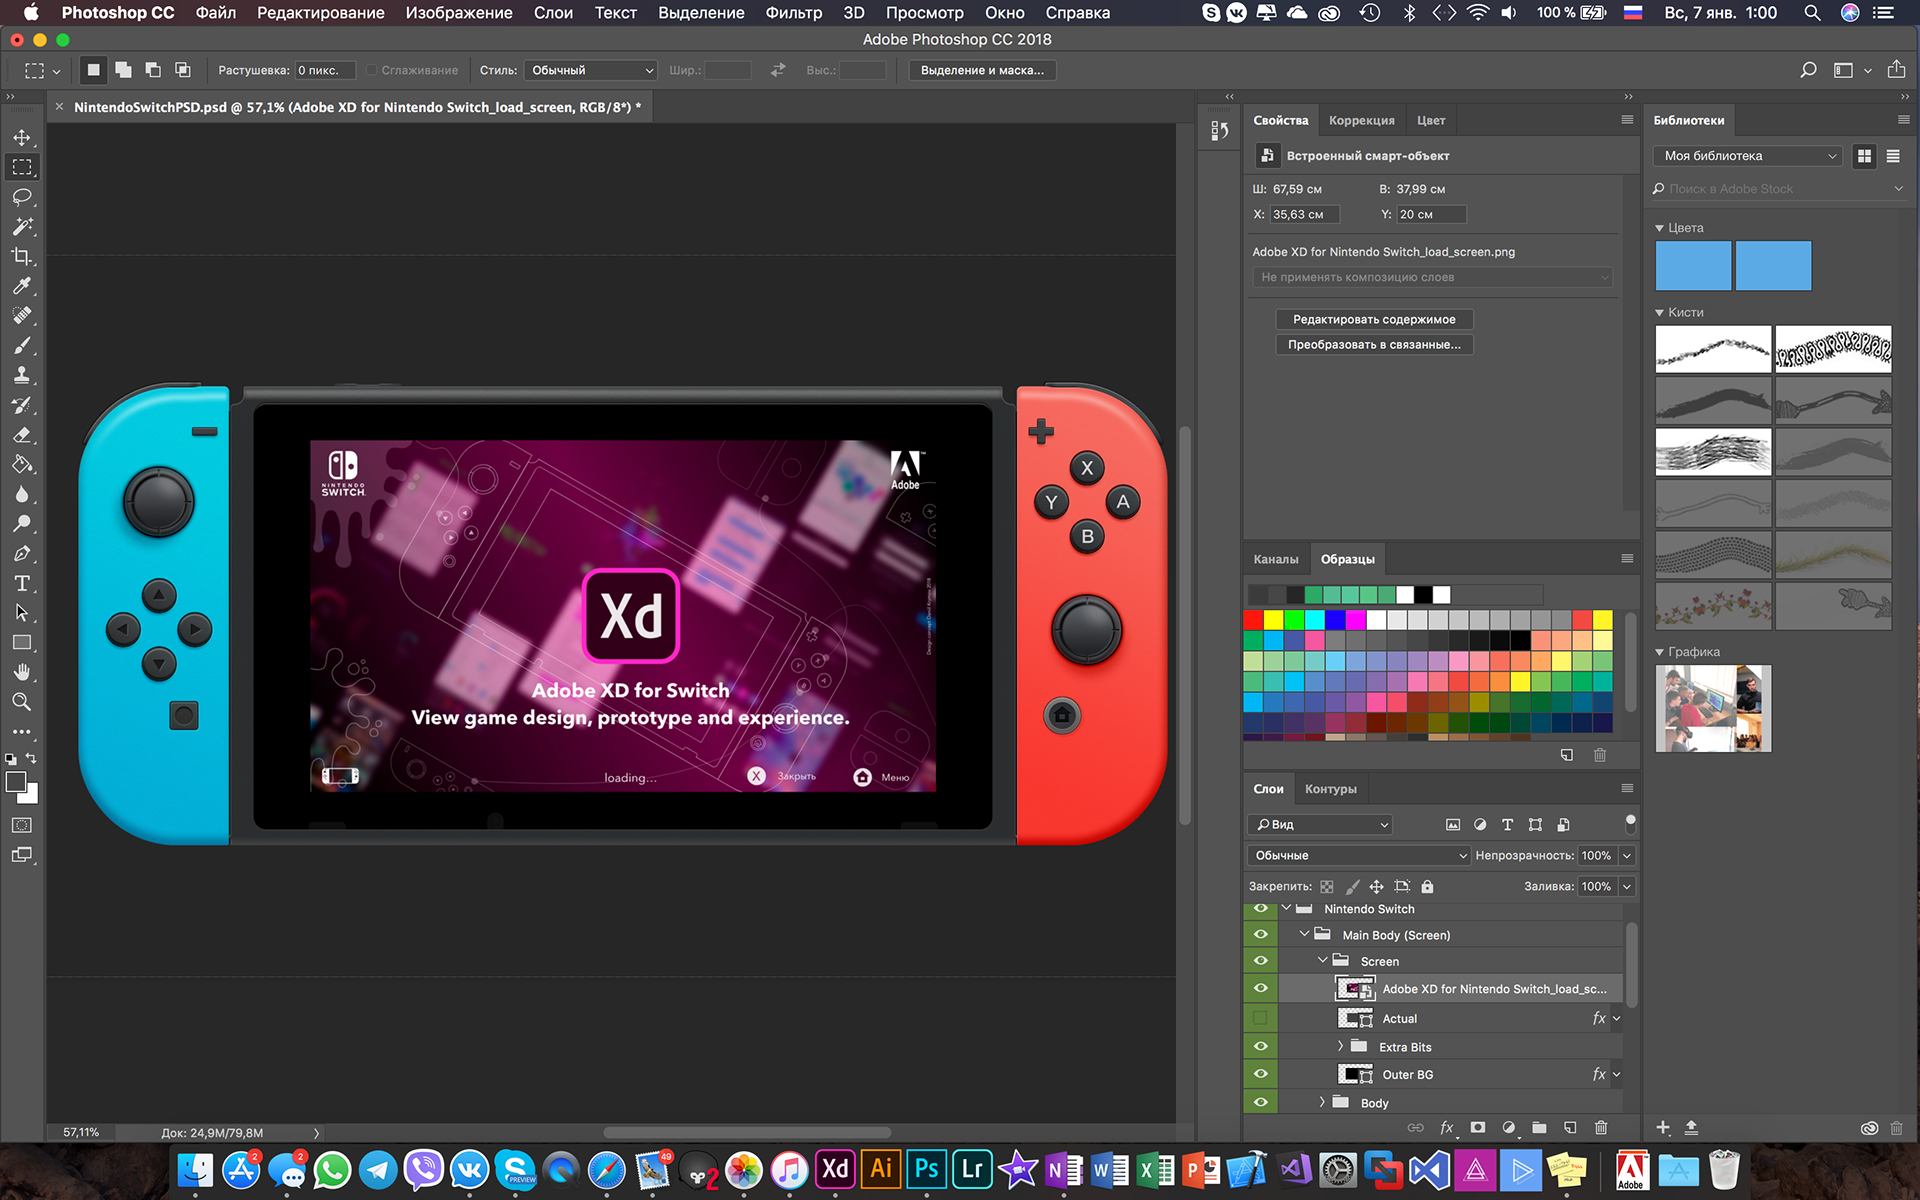Select the Hand tool

tap(22, 672)
